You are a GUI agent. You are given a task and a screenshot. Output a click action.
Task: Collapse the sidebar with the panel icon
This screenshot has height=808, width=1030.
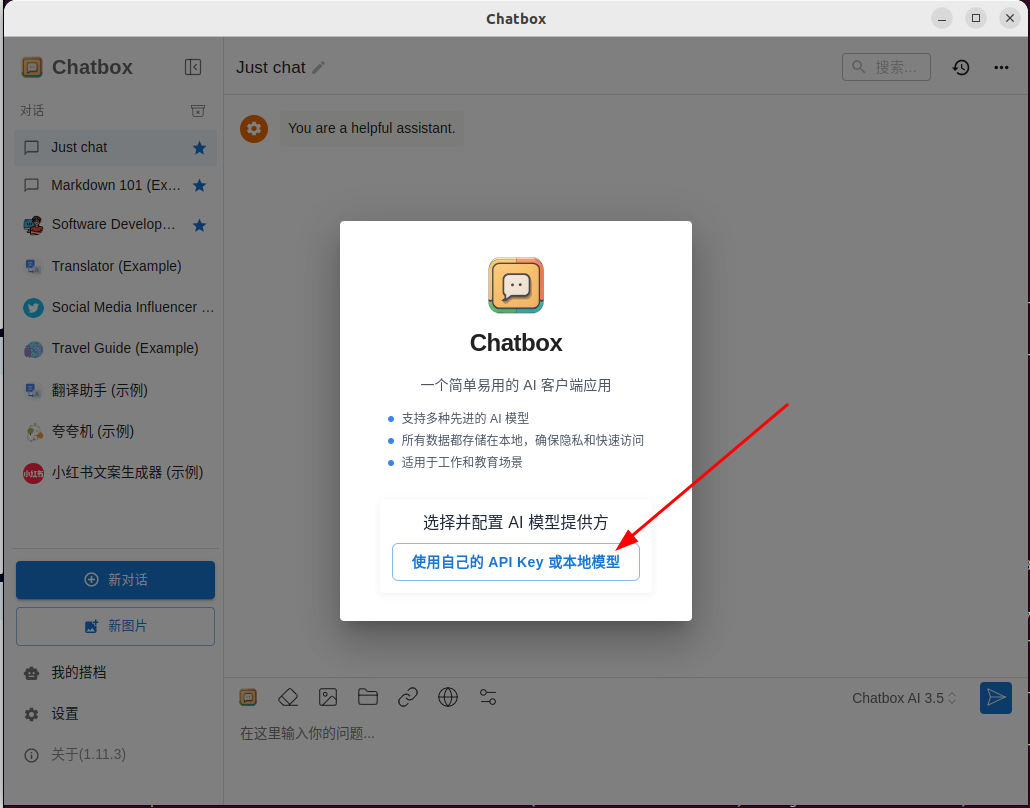tap(193, 67)
